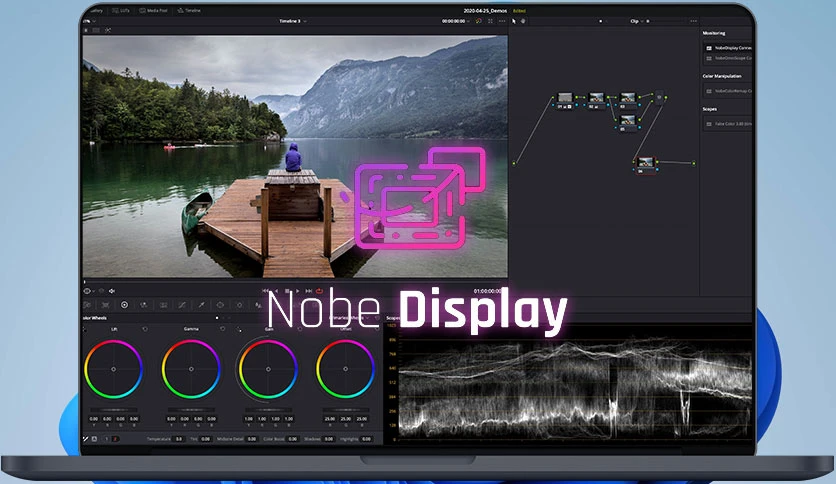Click the play reverse button
The image size is (836, 484).
click(x=276, y=291)
